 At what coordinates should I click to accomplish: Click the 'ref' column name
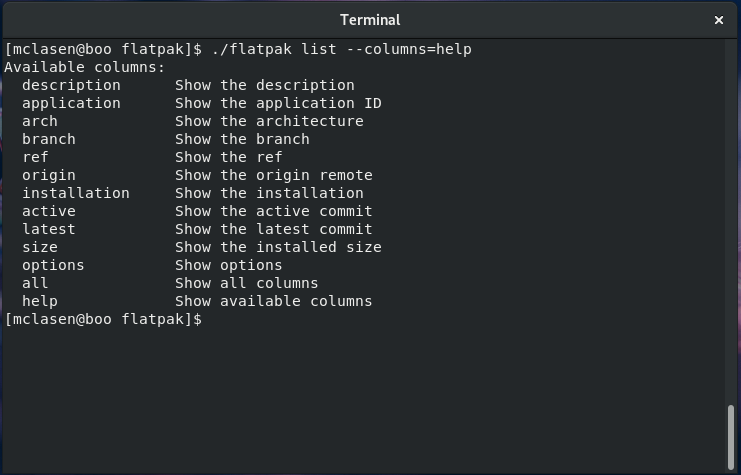click(35, 157)
